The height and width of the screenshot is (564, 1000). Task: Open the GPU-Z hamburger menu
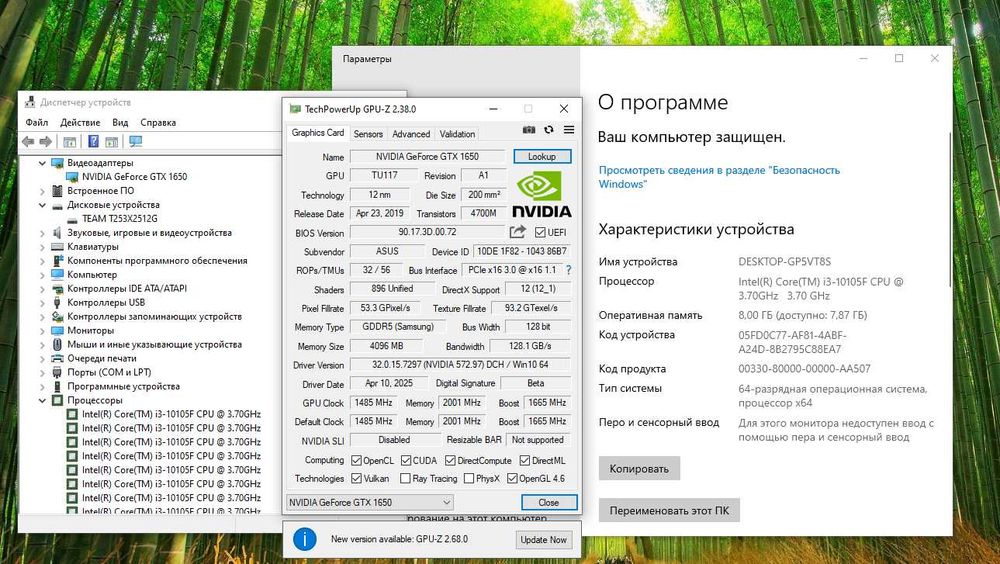(569, 130)
